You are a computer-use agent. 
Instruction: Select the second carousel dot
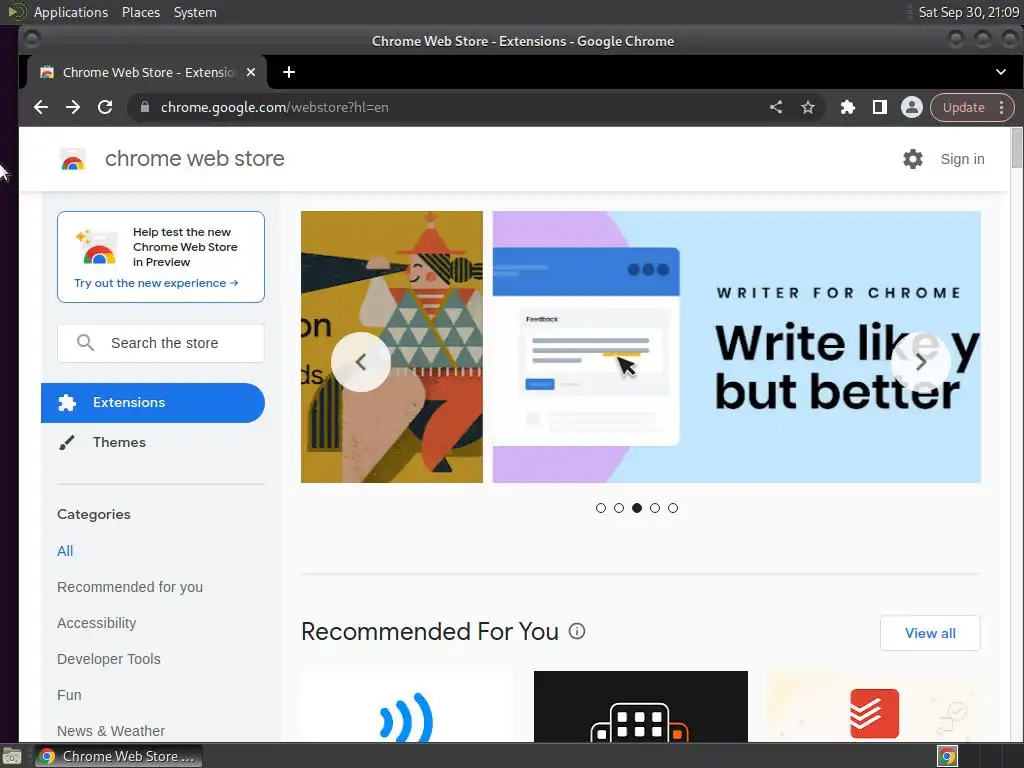619,508
